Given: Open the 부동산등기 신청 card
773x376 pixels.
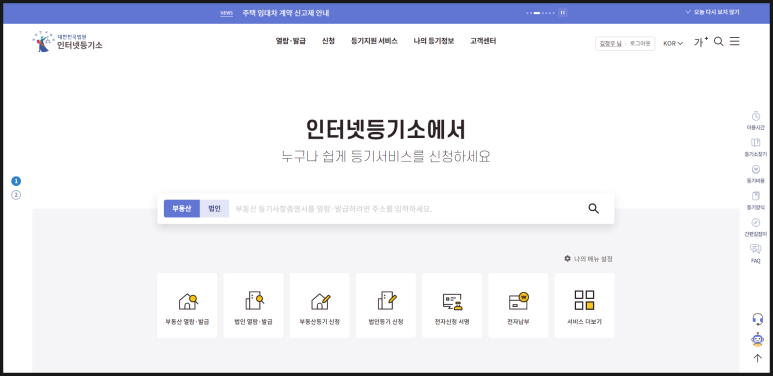Looking at the screenshot, I should pyautogui.click(x=319, y=306).
